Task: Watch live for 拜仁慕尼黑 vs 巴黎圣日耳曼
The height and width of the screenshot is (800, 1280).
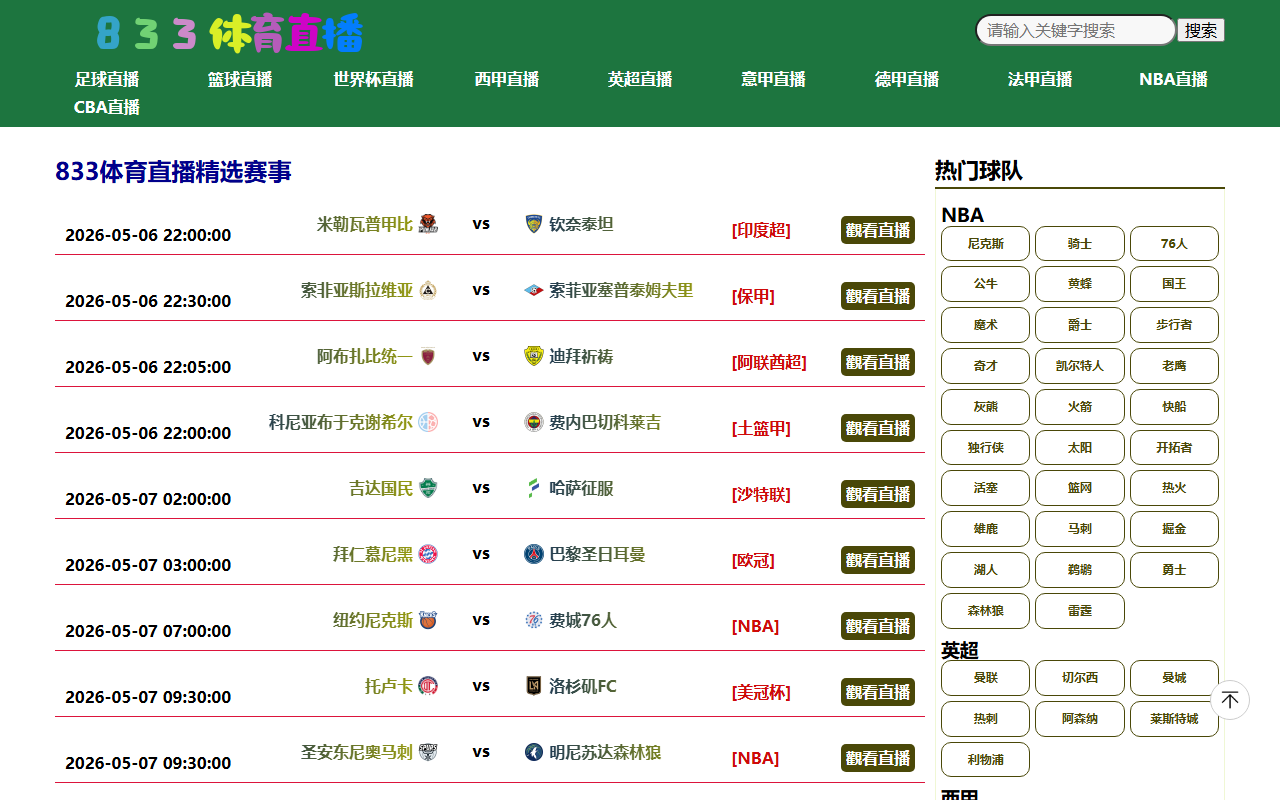Action: point(878,560)
